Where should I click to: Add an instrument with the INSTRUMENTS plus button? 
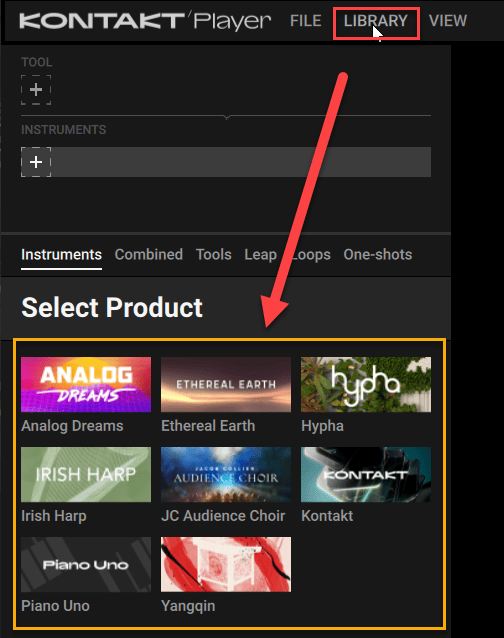[36, 162]
